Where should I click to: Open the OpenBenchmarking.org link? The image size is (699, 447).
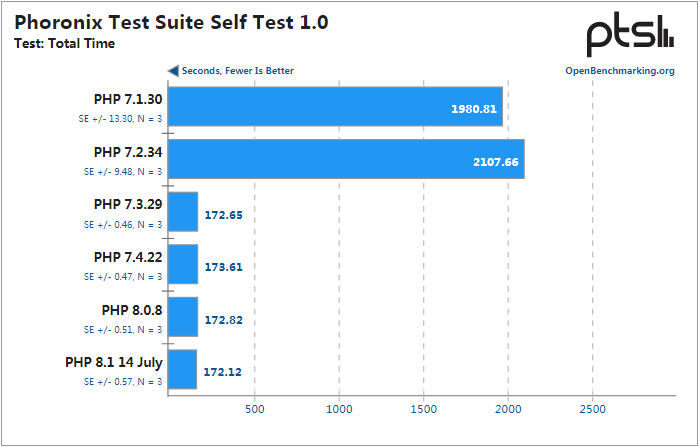[x=619, y=71]
